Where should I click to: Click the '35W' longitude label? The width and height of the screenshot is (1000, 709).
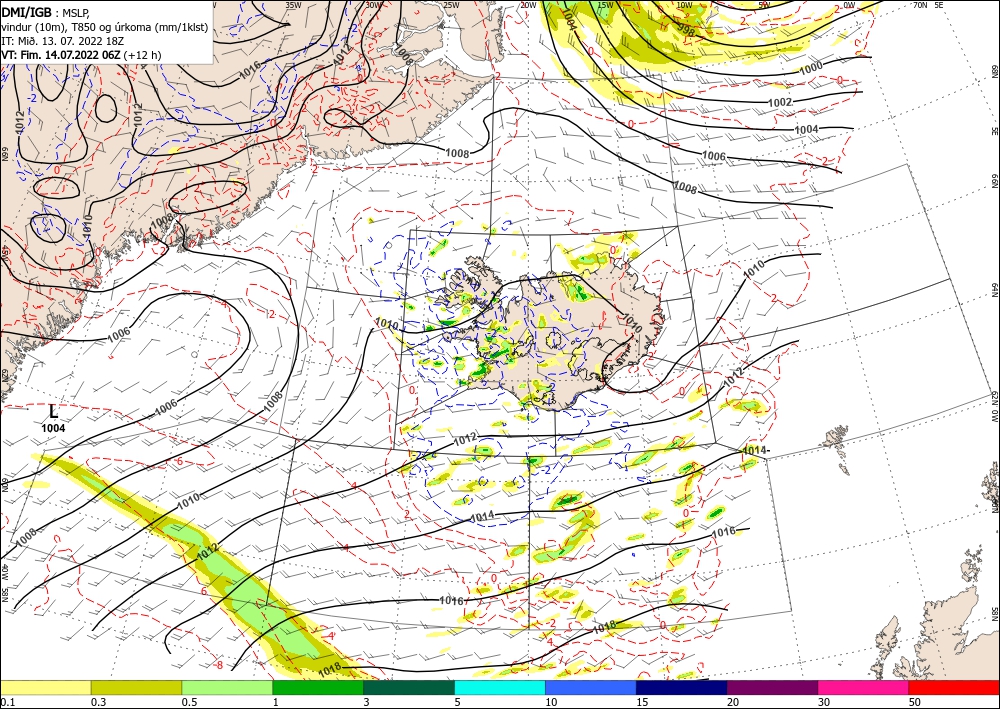(293, 5)
